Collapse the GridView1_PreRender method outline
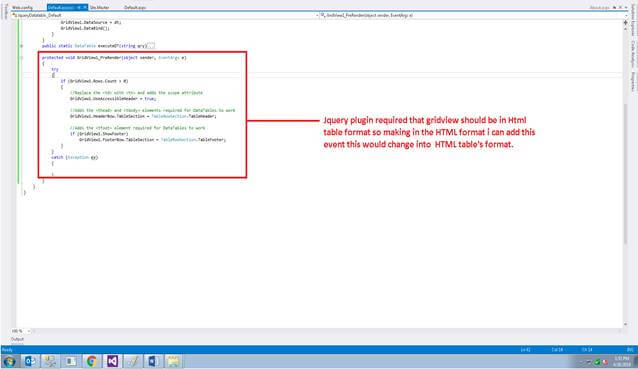 [x=22, y=58]
